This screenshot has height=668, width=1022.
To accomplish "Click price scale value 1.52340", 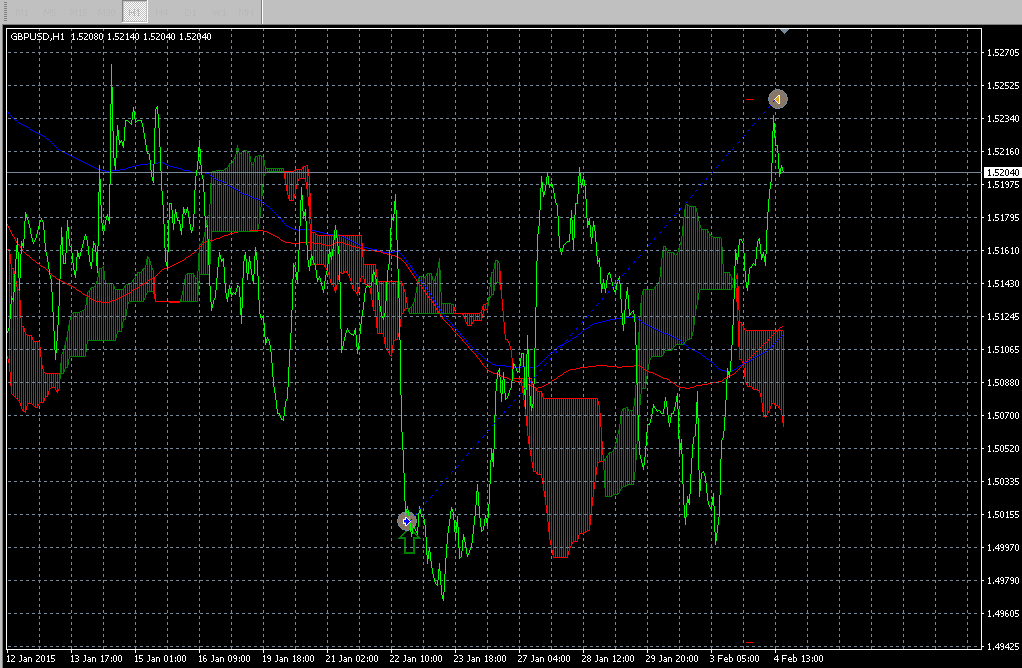I will [1002, 119].
